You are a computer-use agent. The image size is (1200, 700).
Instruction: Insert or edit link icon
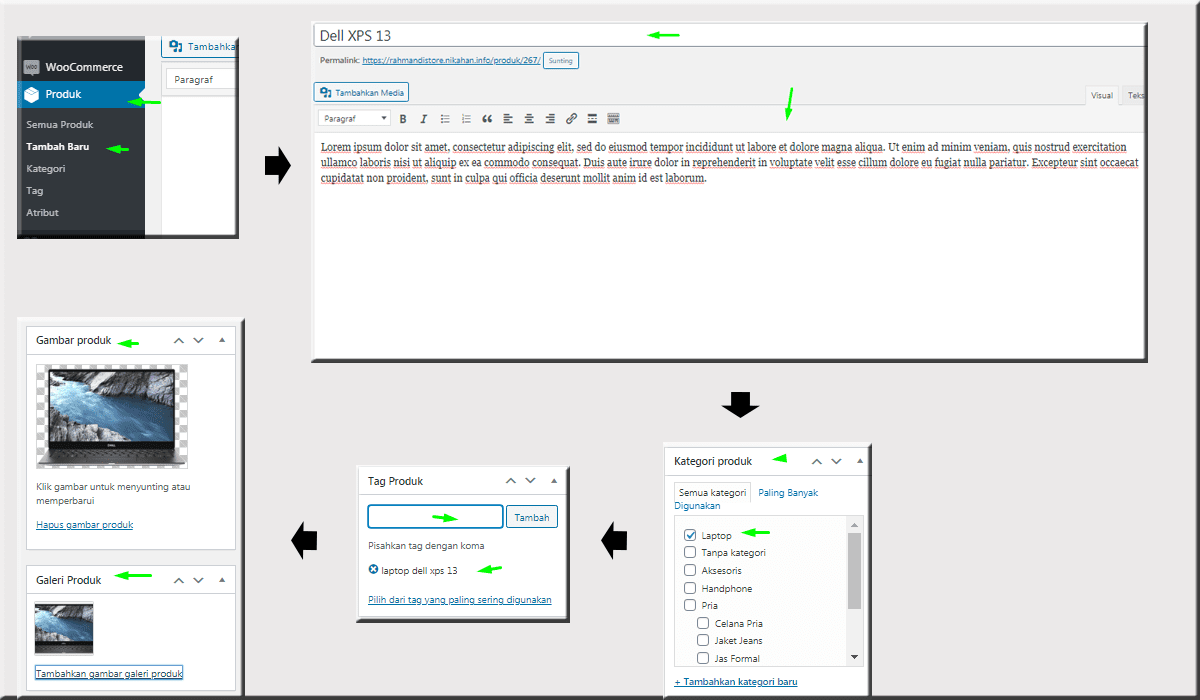click(571, 118)
